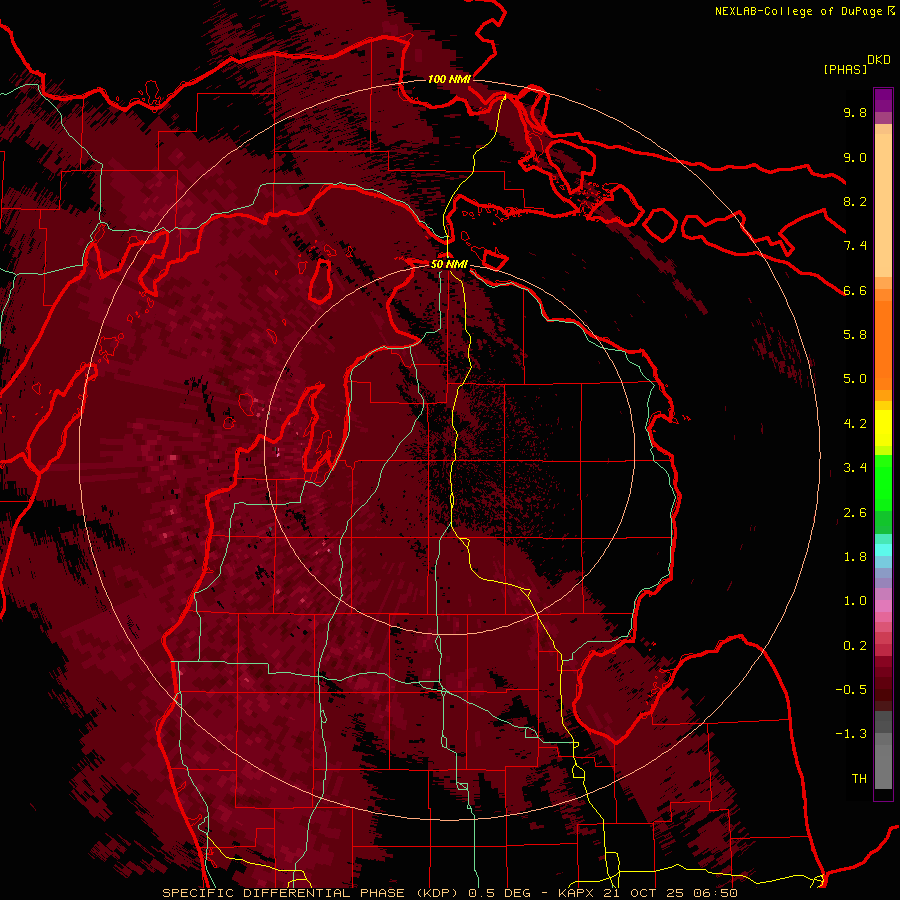
Task: Click the radar product title caption at bottom
Action: (450, 893)
